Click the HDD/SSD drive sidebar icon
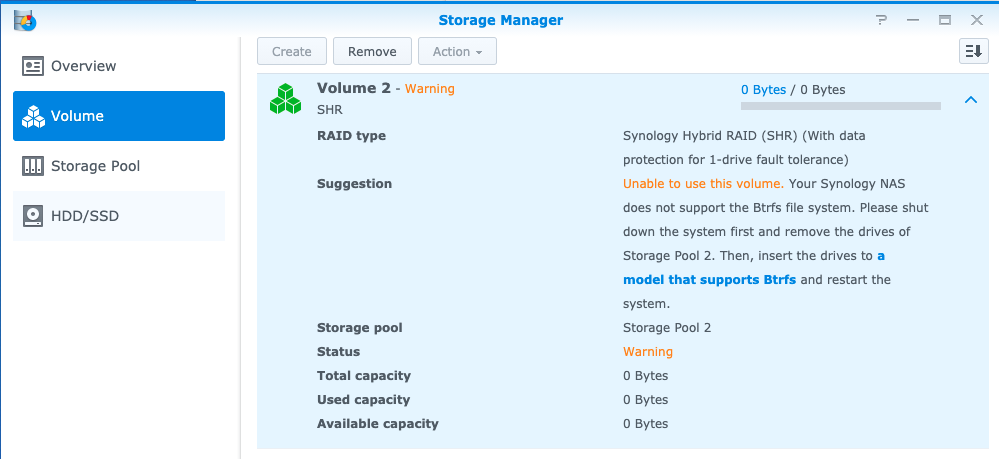This screenshot has height=459, width=999. tap(32, 216)
